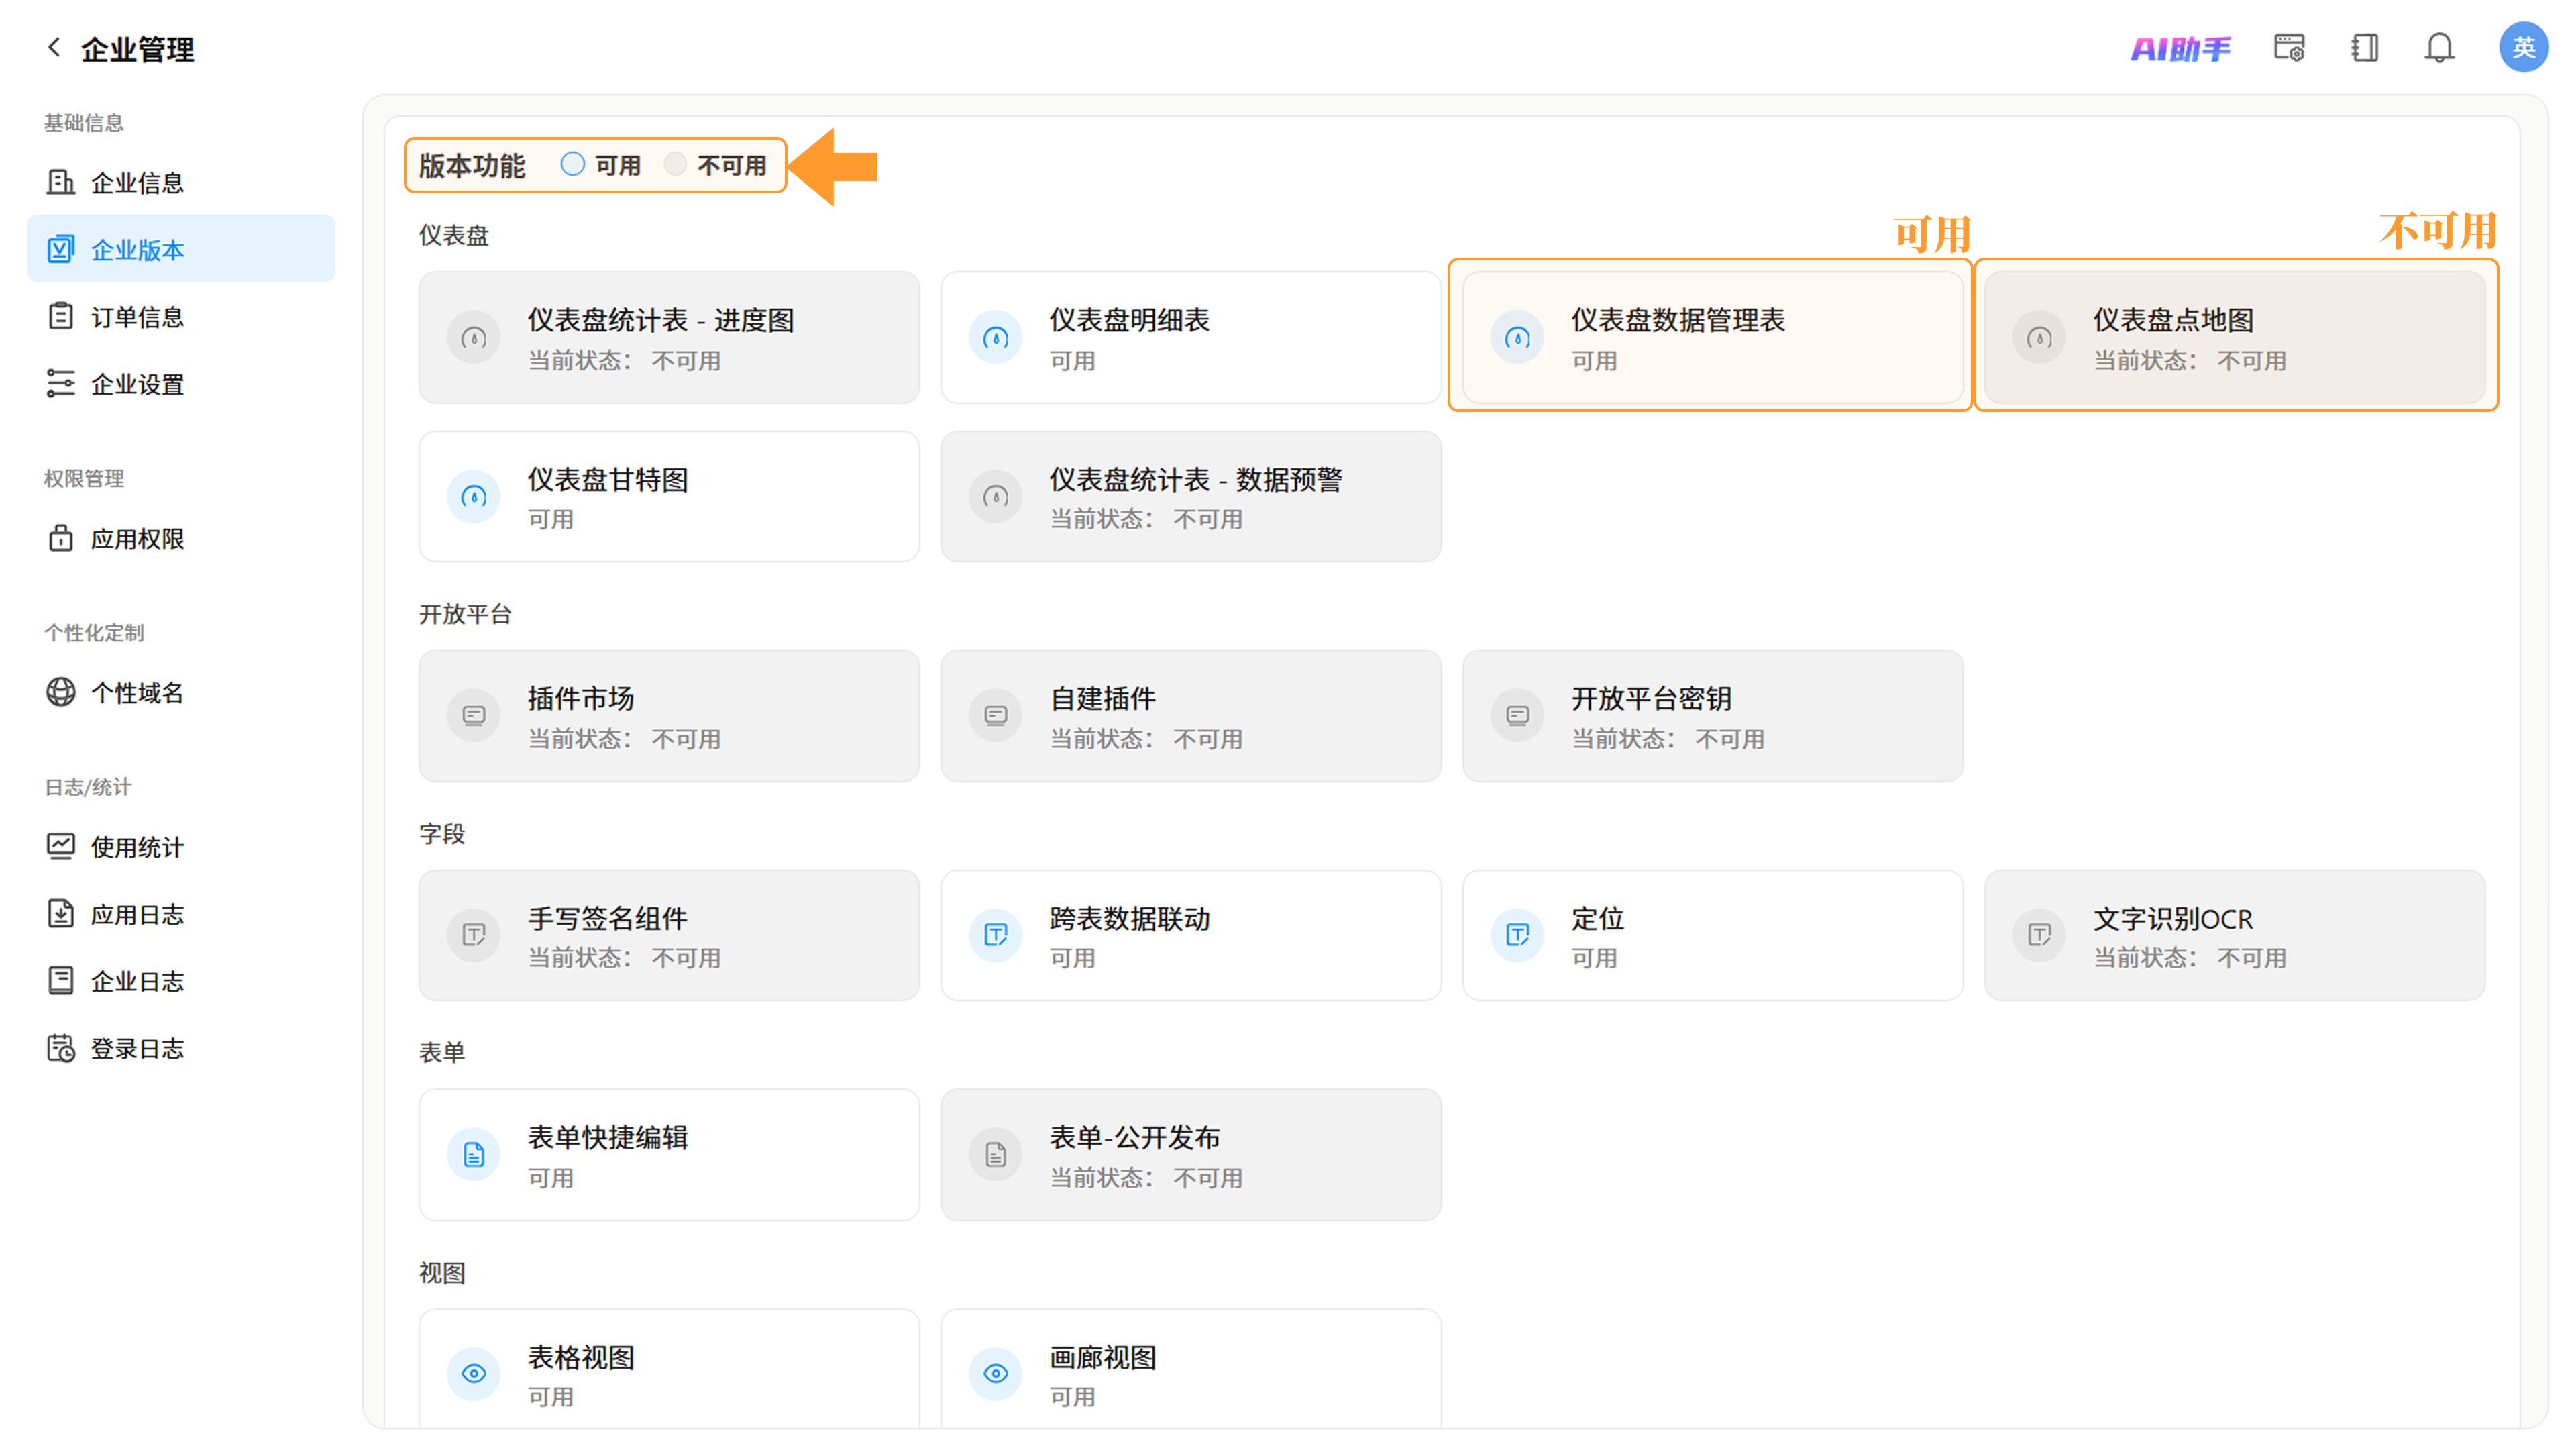Open the 仪表盘数据管理表 card

[x=1713, y=338]
